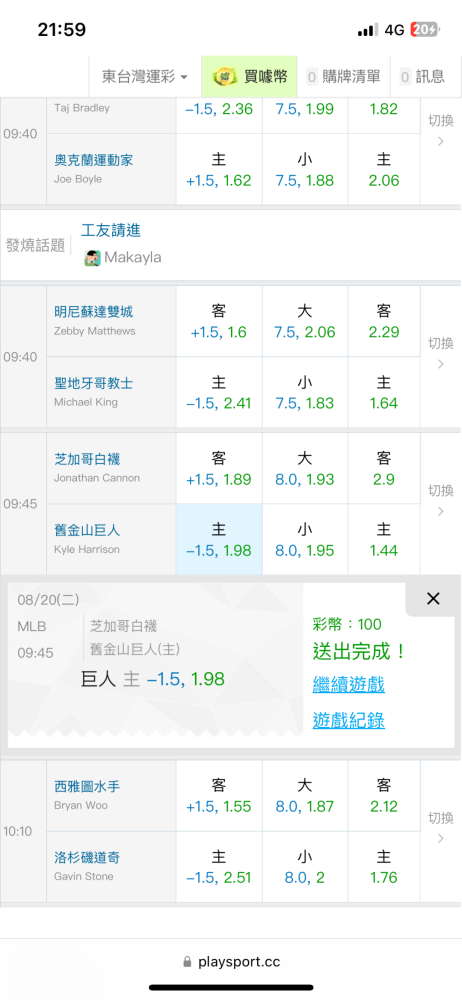The image size is (462, 1000).
Task: Select 小 8.0, 2 for 洛杉磯道奇
Action: tap(305, 867)
